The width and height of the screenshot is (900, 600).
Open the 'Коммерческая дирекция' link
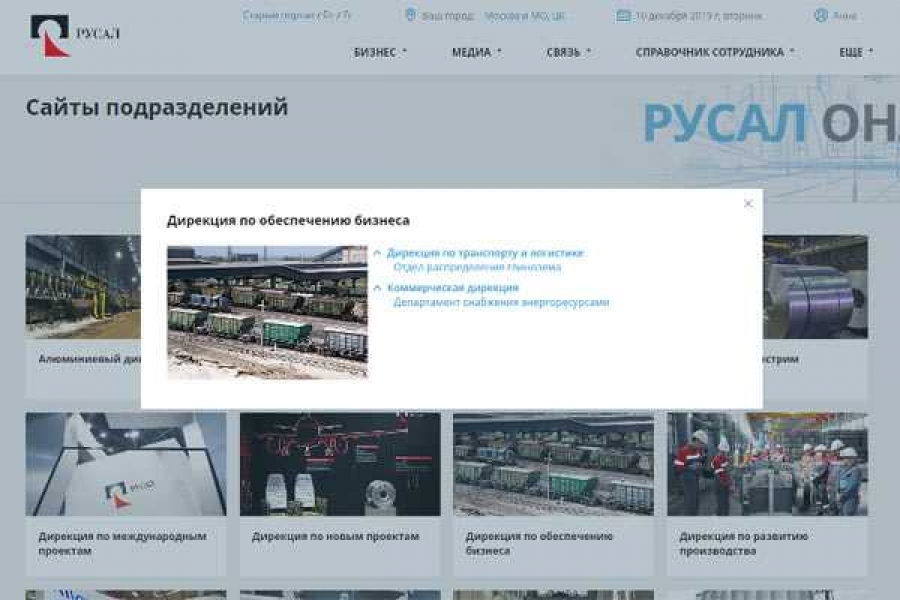[453, 288]
